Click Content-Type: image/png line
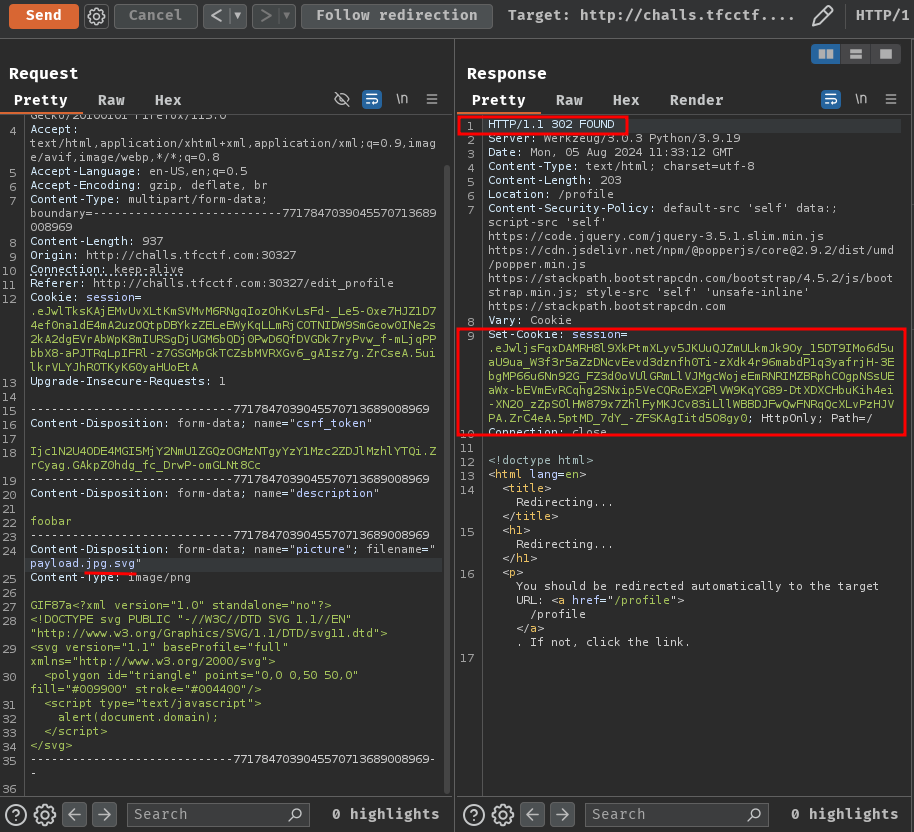This screenshot has height=832, width=914. pyautogui.click(x=111, y=577)
